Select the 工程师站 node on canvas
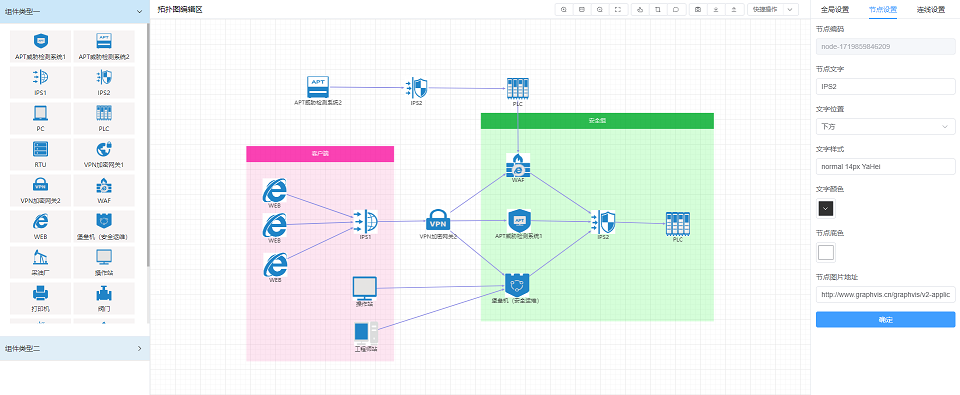 [x=366, y=333]
